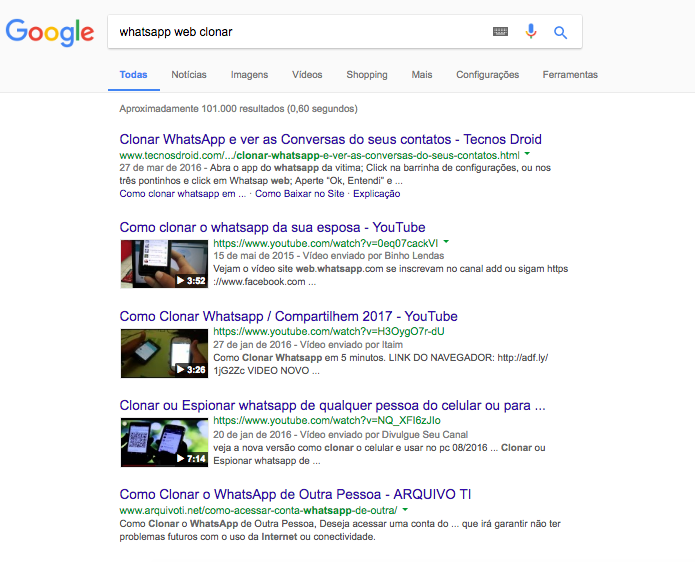695x562 pixels.
Task: Click 'Aproximadamente 101.000 resultados' stats text
Action: pyautogui.click(x=238, y=109)
